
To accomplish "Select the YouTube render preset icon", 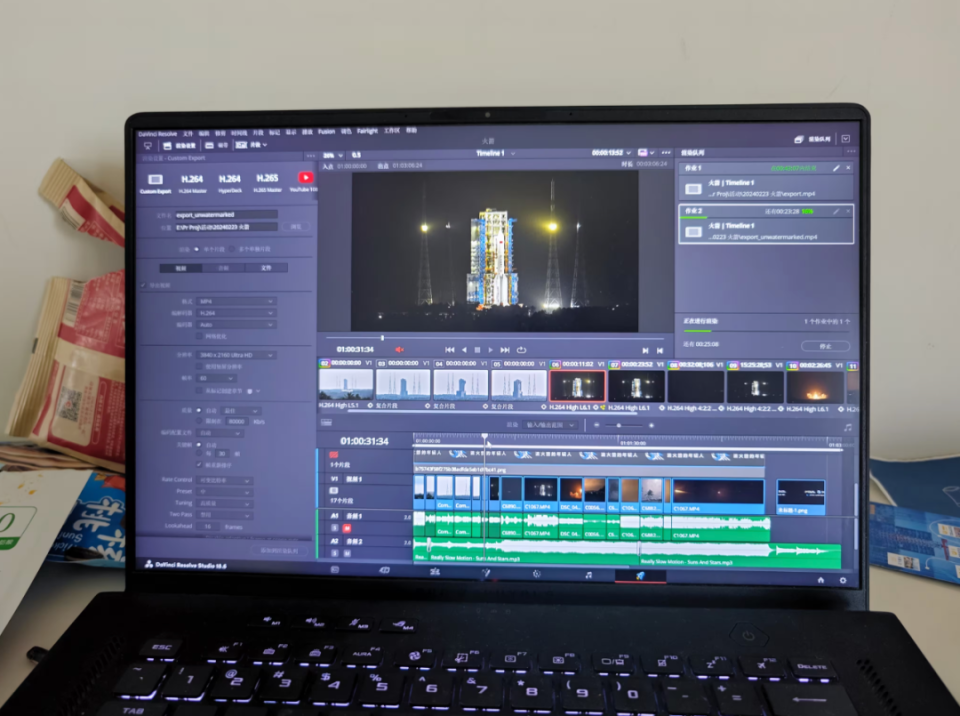I will pyautogui.click(x=306, y=178).
